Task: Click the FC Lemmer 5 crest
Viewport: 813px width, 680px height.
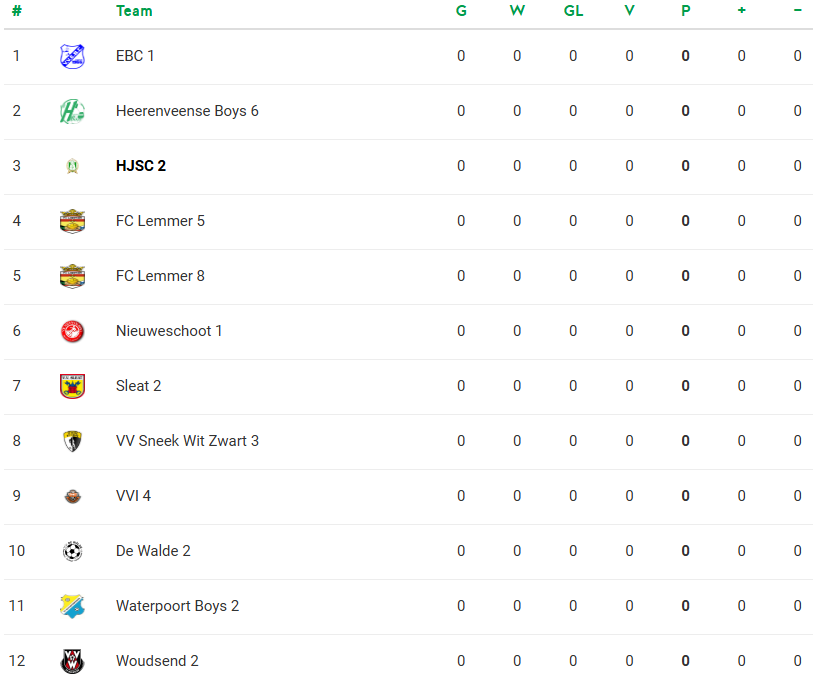Action: pos(72,221)
